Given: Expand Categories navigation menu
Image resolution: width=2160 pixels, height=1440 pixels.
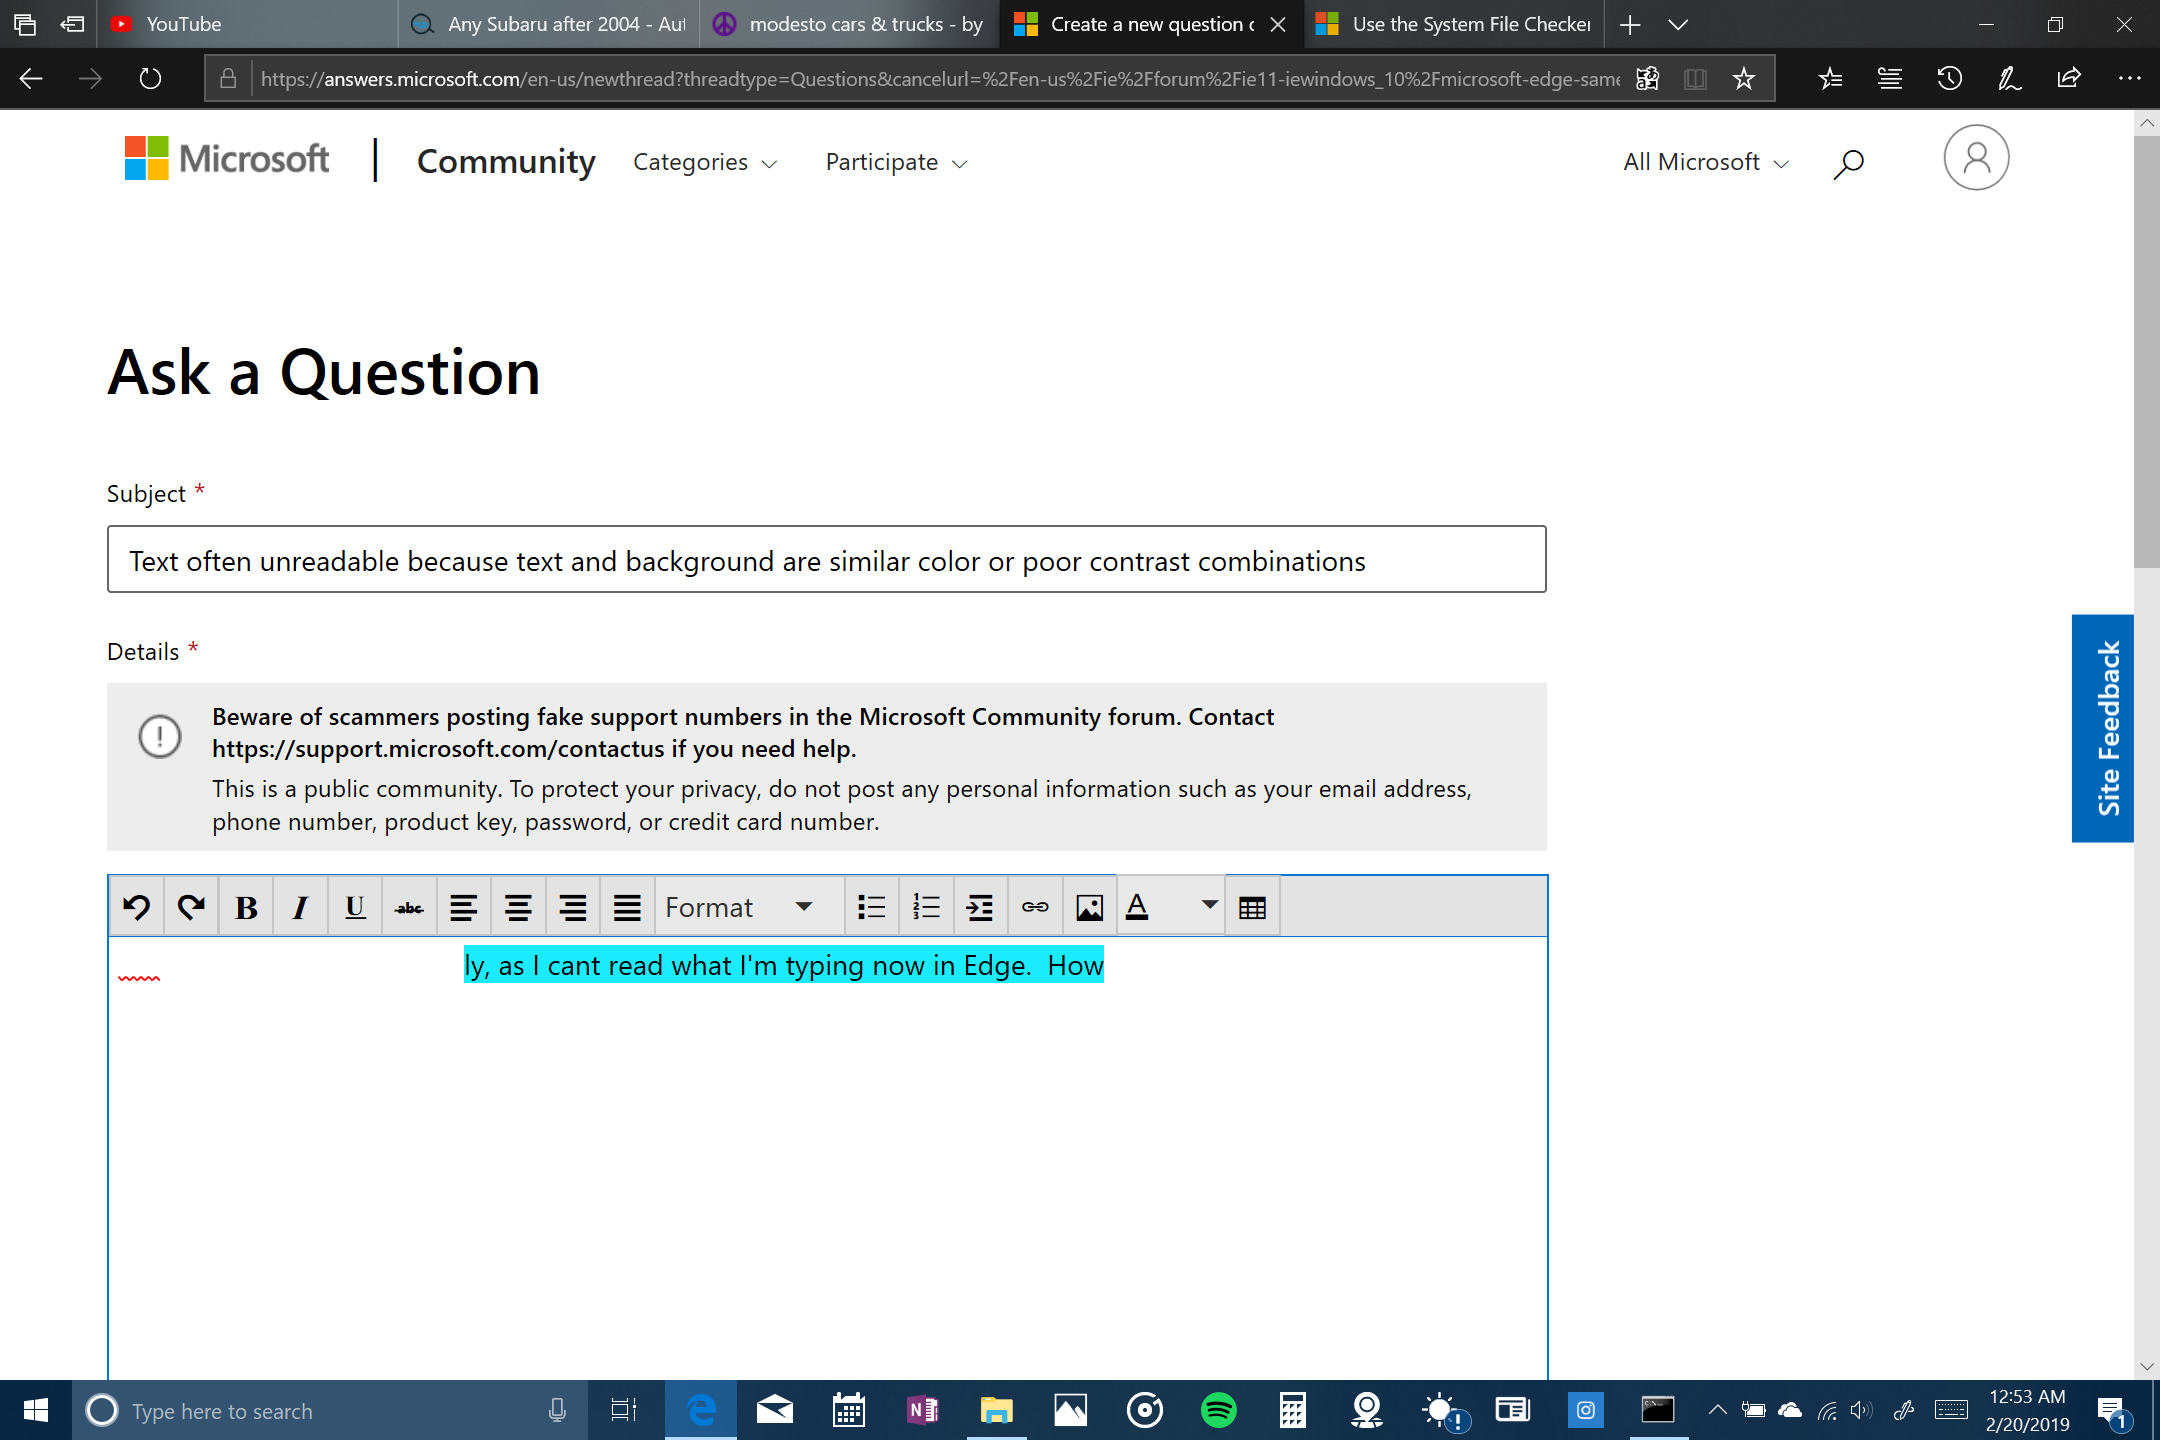Looking at the screenshot, I should pos(702,161).
